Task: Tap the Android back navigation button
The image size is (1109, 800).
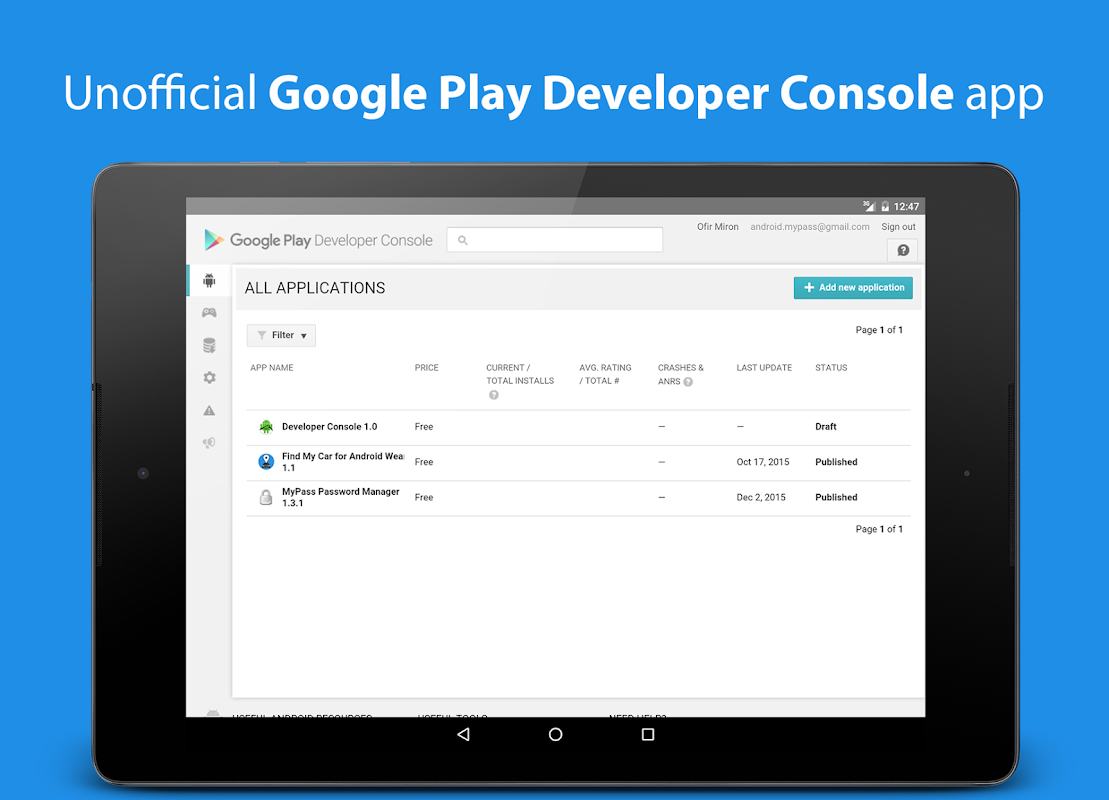Action: (x=463, y=734)
